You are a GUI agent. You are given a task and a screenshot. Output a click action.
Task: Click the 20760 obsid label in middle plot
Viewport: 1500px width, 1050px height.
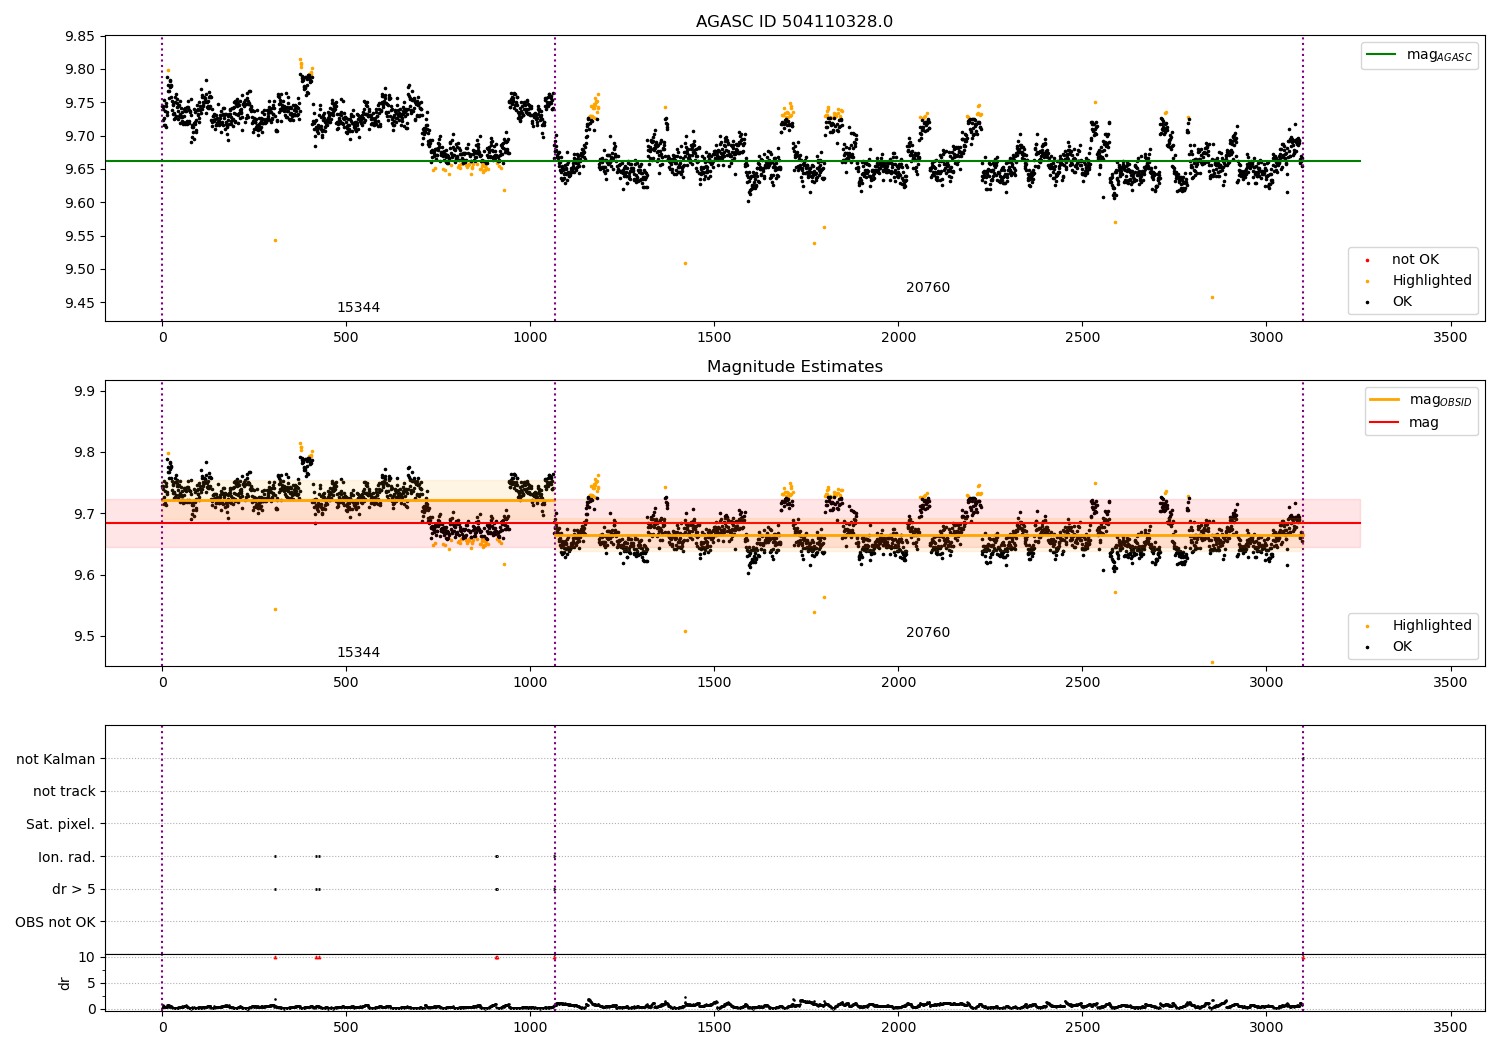(928, 633)
